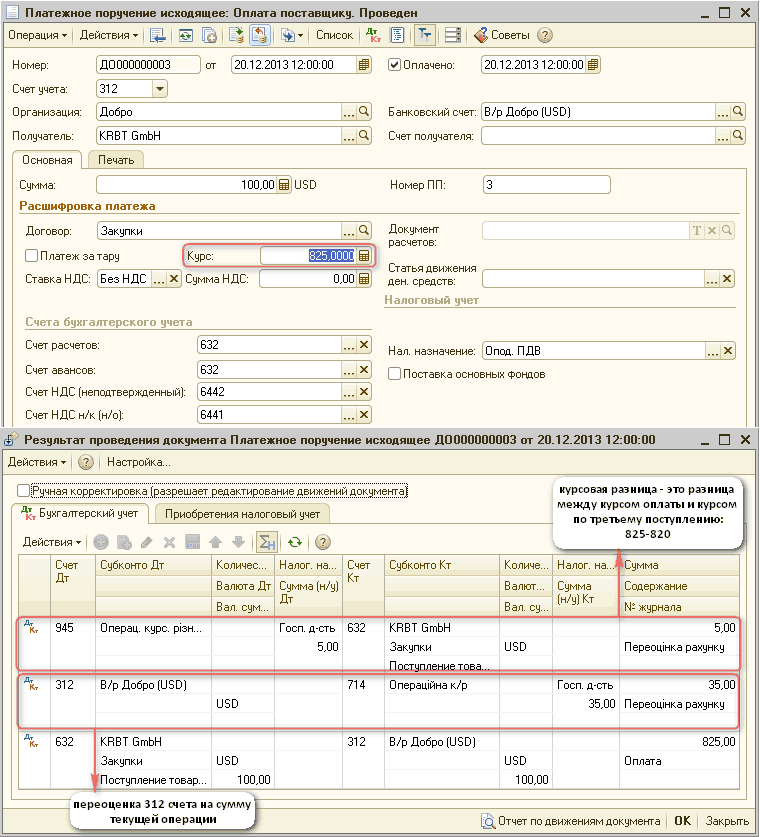Click the OK button
Viewport: 760px width, 837px height.
tap(682, 821)
